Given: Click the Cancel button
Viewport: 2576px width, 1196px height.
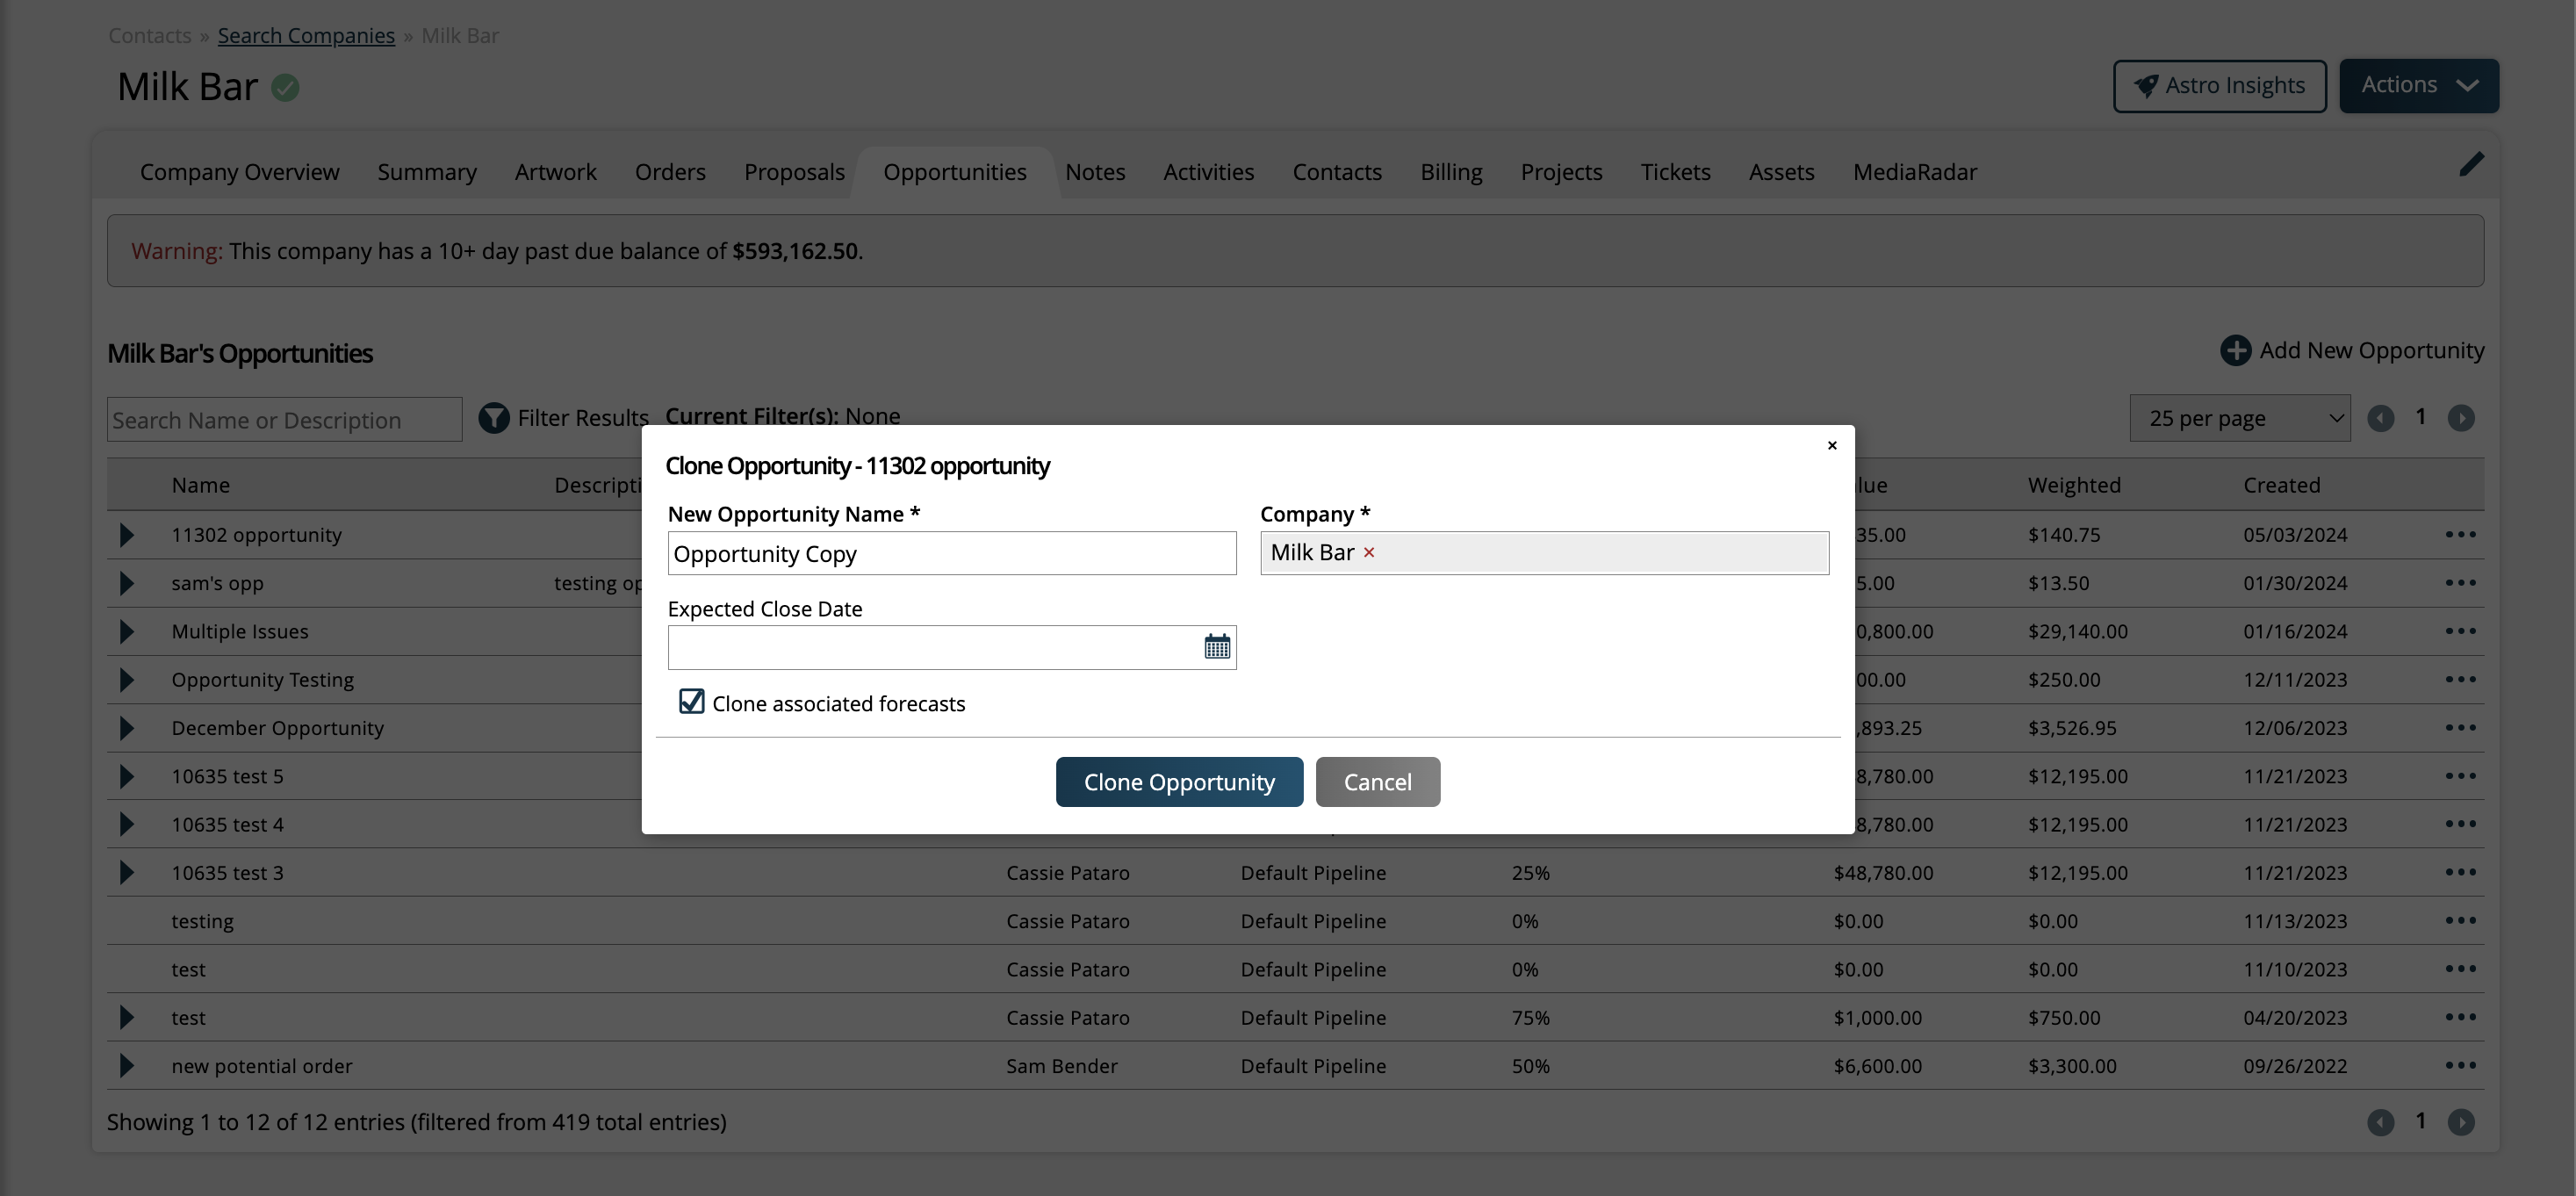Looking at the screenshot, I should [1377, 782].
